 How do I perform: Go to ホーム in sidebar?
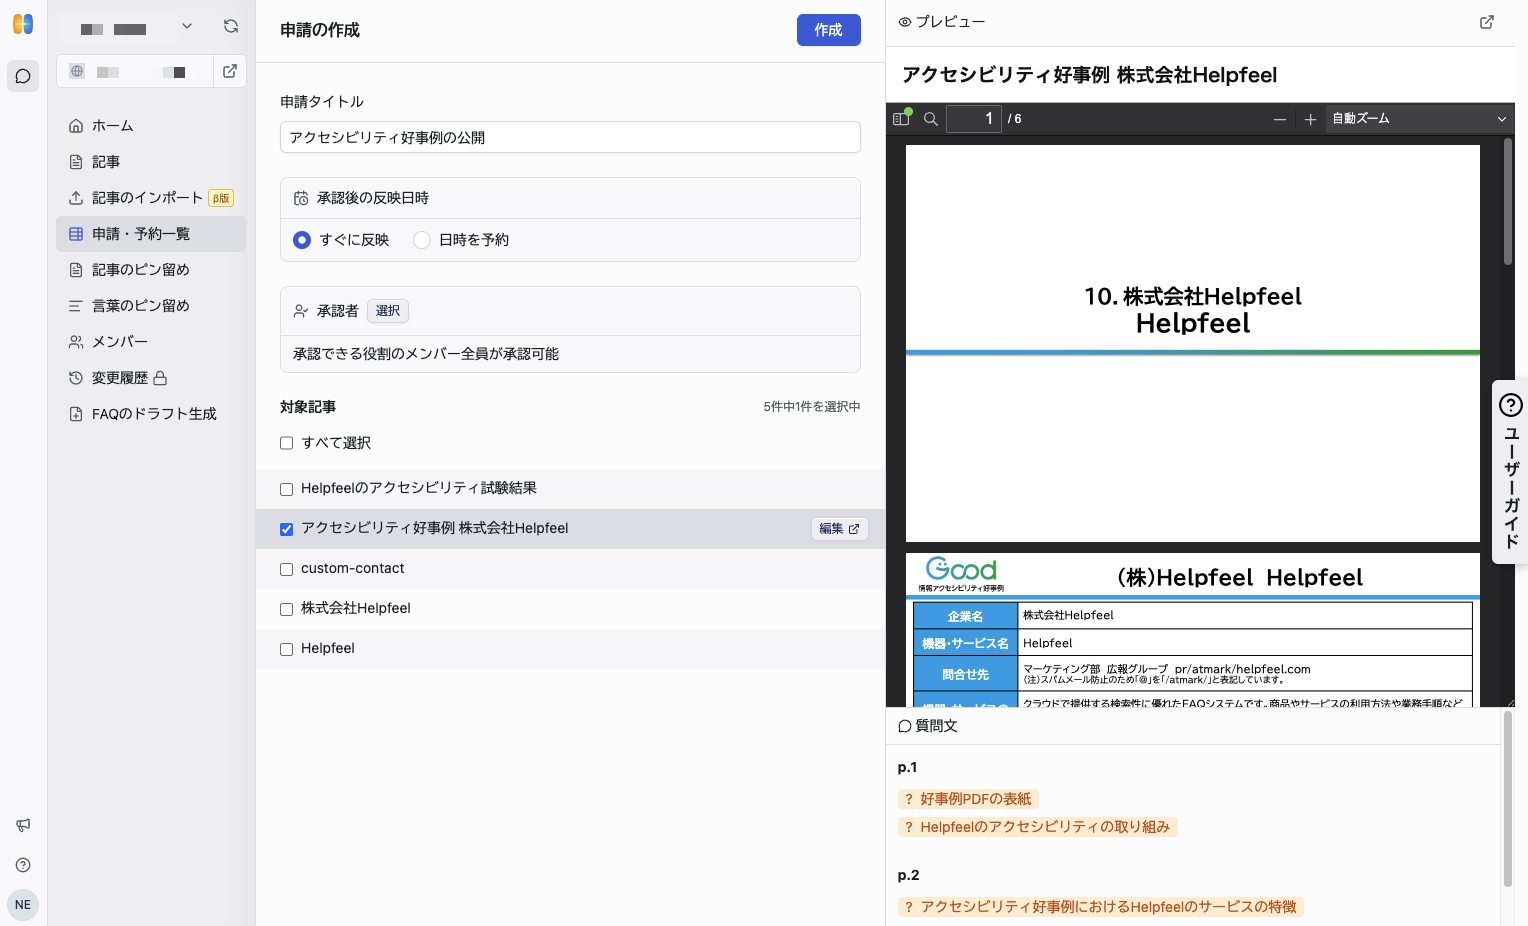coord(151,126)
